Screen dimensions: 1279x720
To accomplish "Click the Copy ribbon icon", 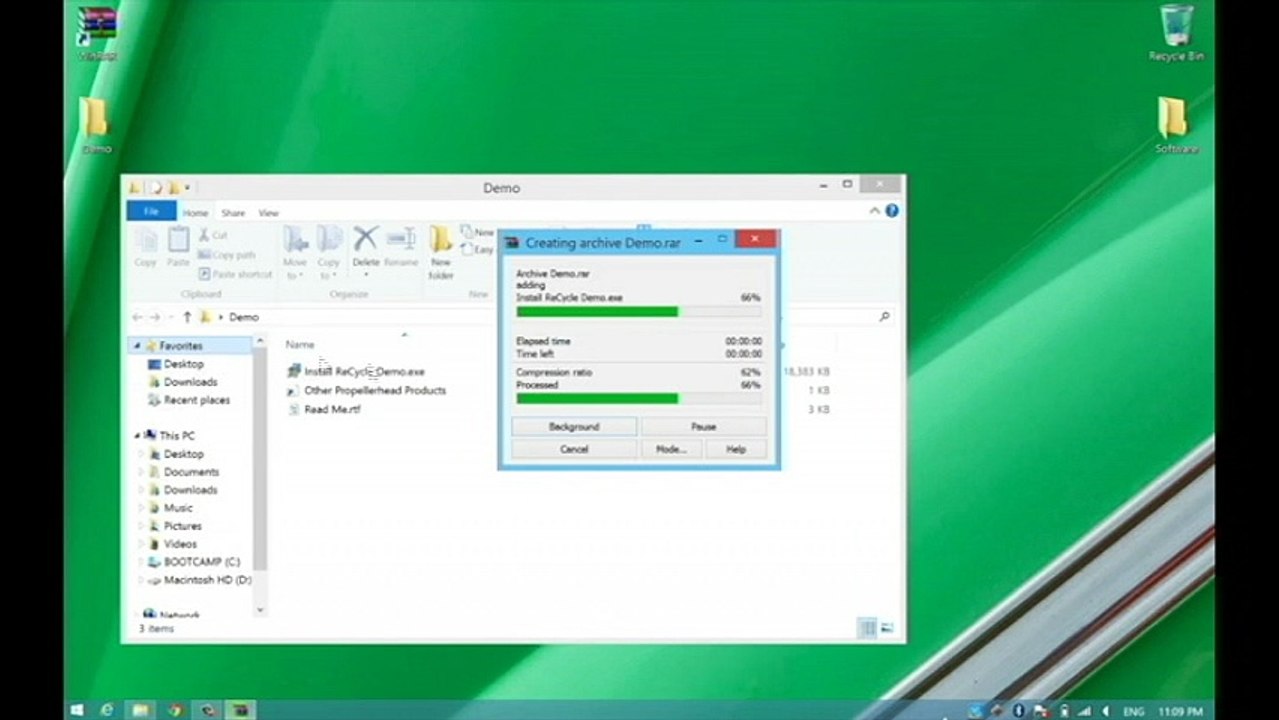I will 146,247.
